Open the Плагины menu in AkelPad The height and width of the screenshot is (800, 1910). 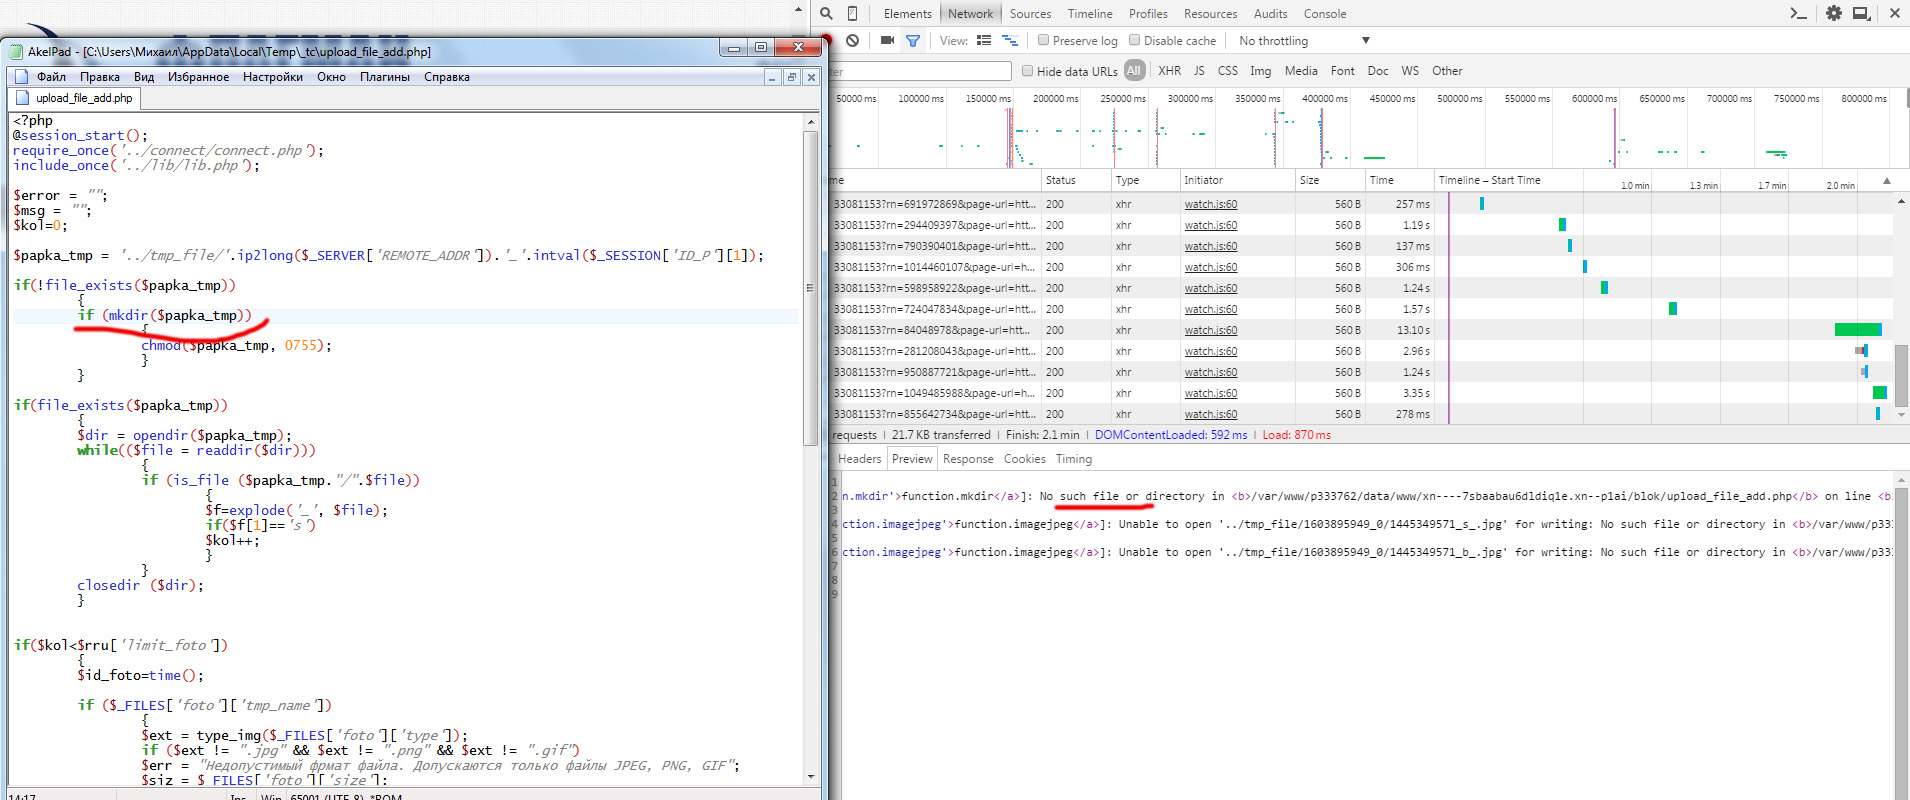point(384,77)
